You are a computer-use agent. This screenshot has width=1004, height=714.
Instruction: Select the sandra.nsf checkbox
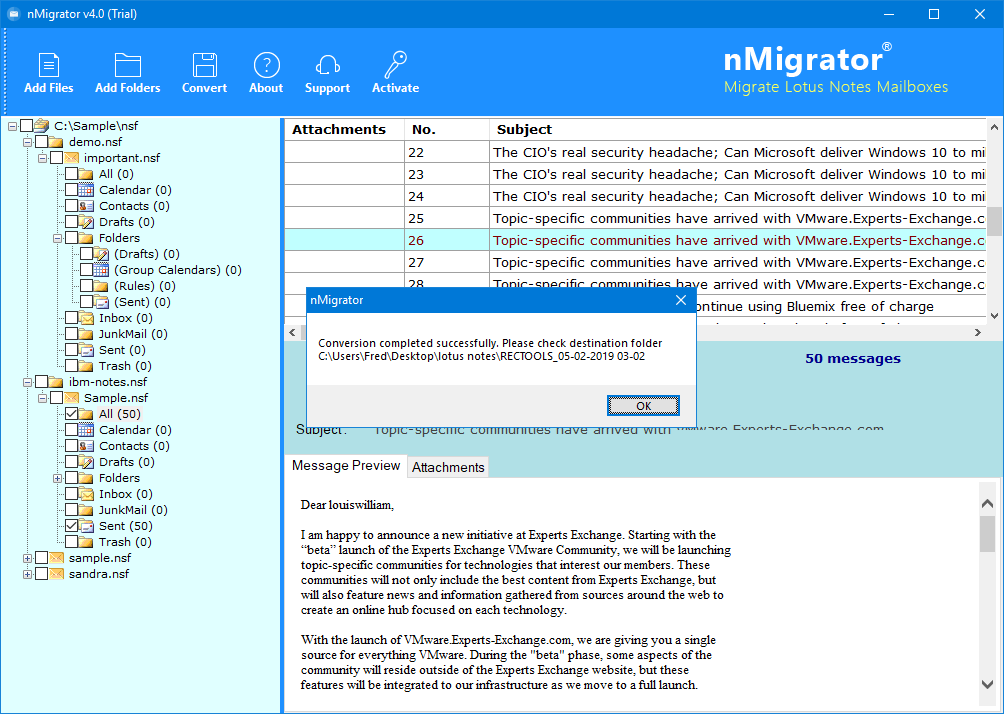41,574
